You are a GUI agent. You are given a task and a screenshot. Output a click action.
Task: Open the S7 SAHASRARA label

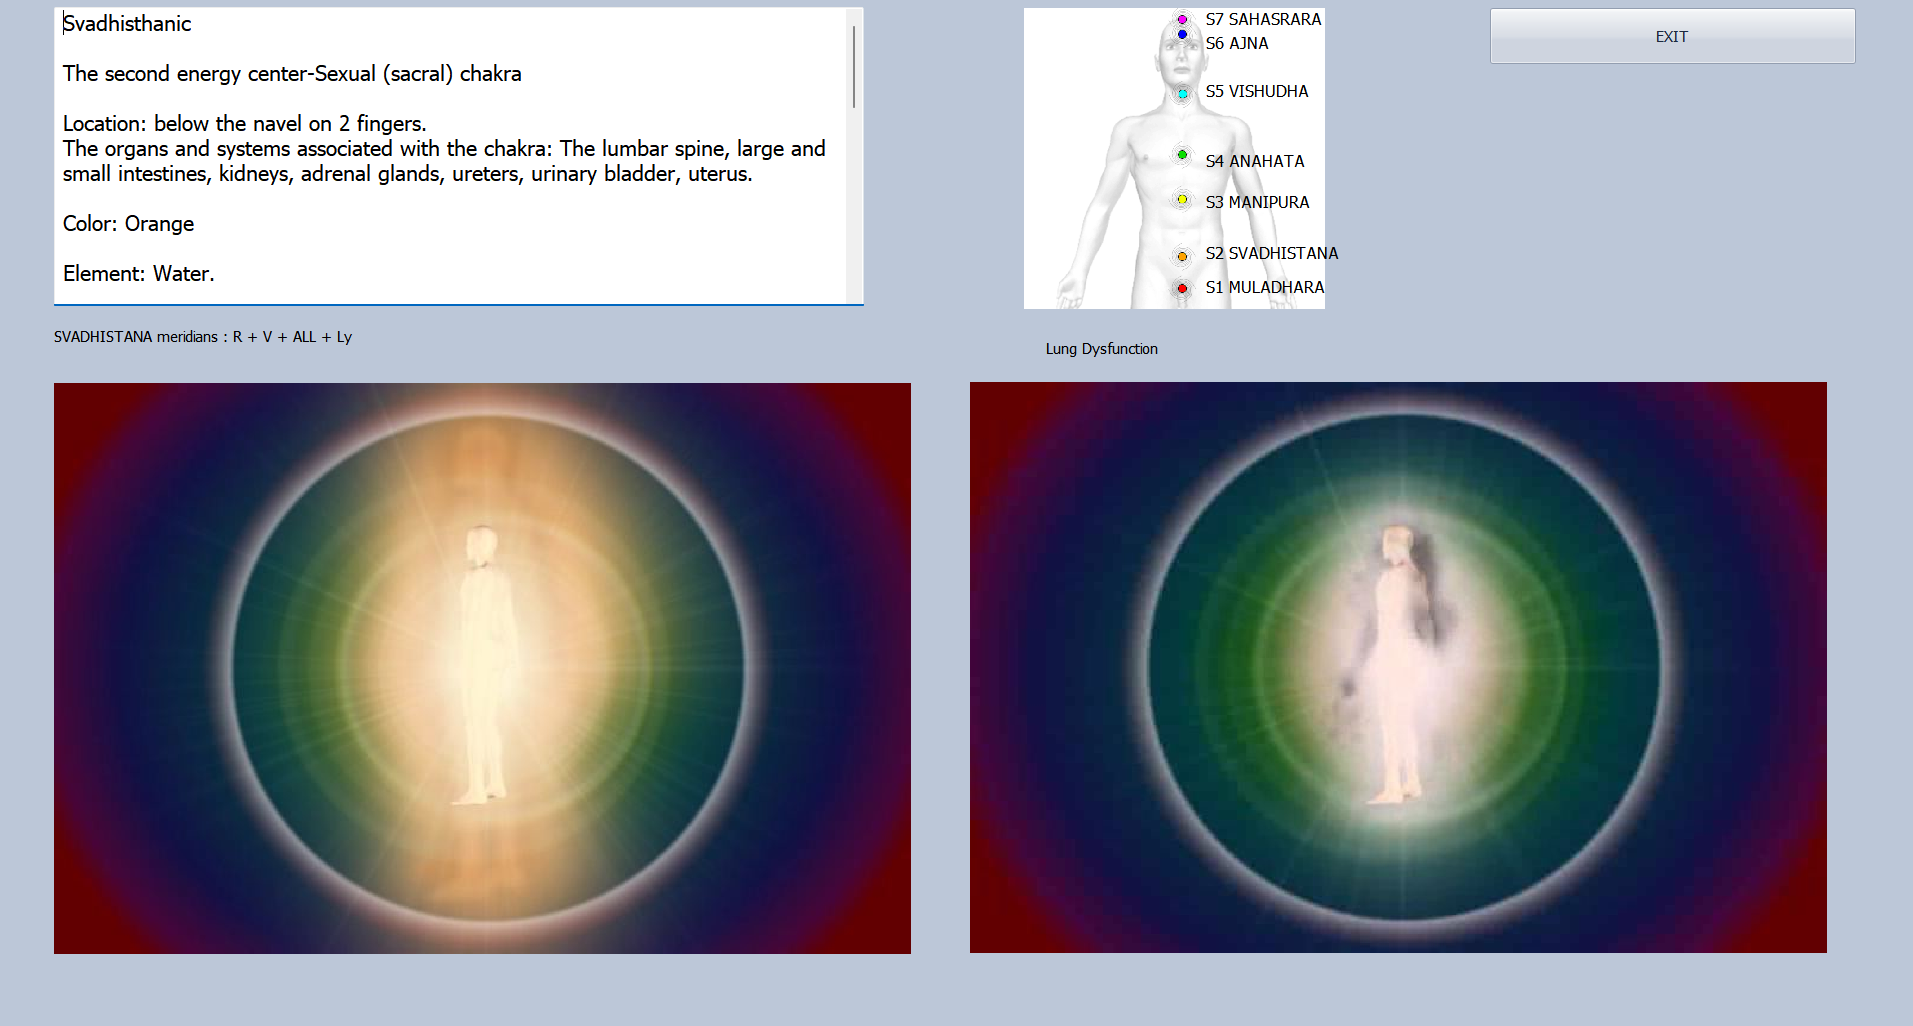click(x=1263, y=19)
